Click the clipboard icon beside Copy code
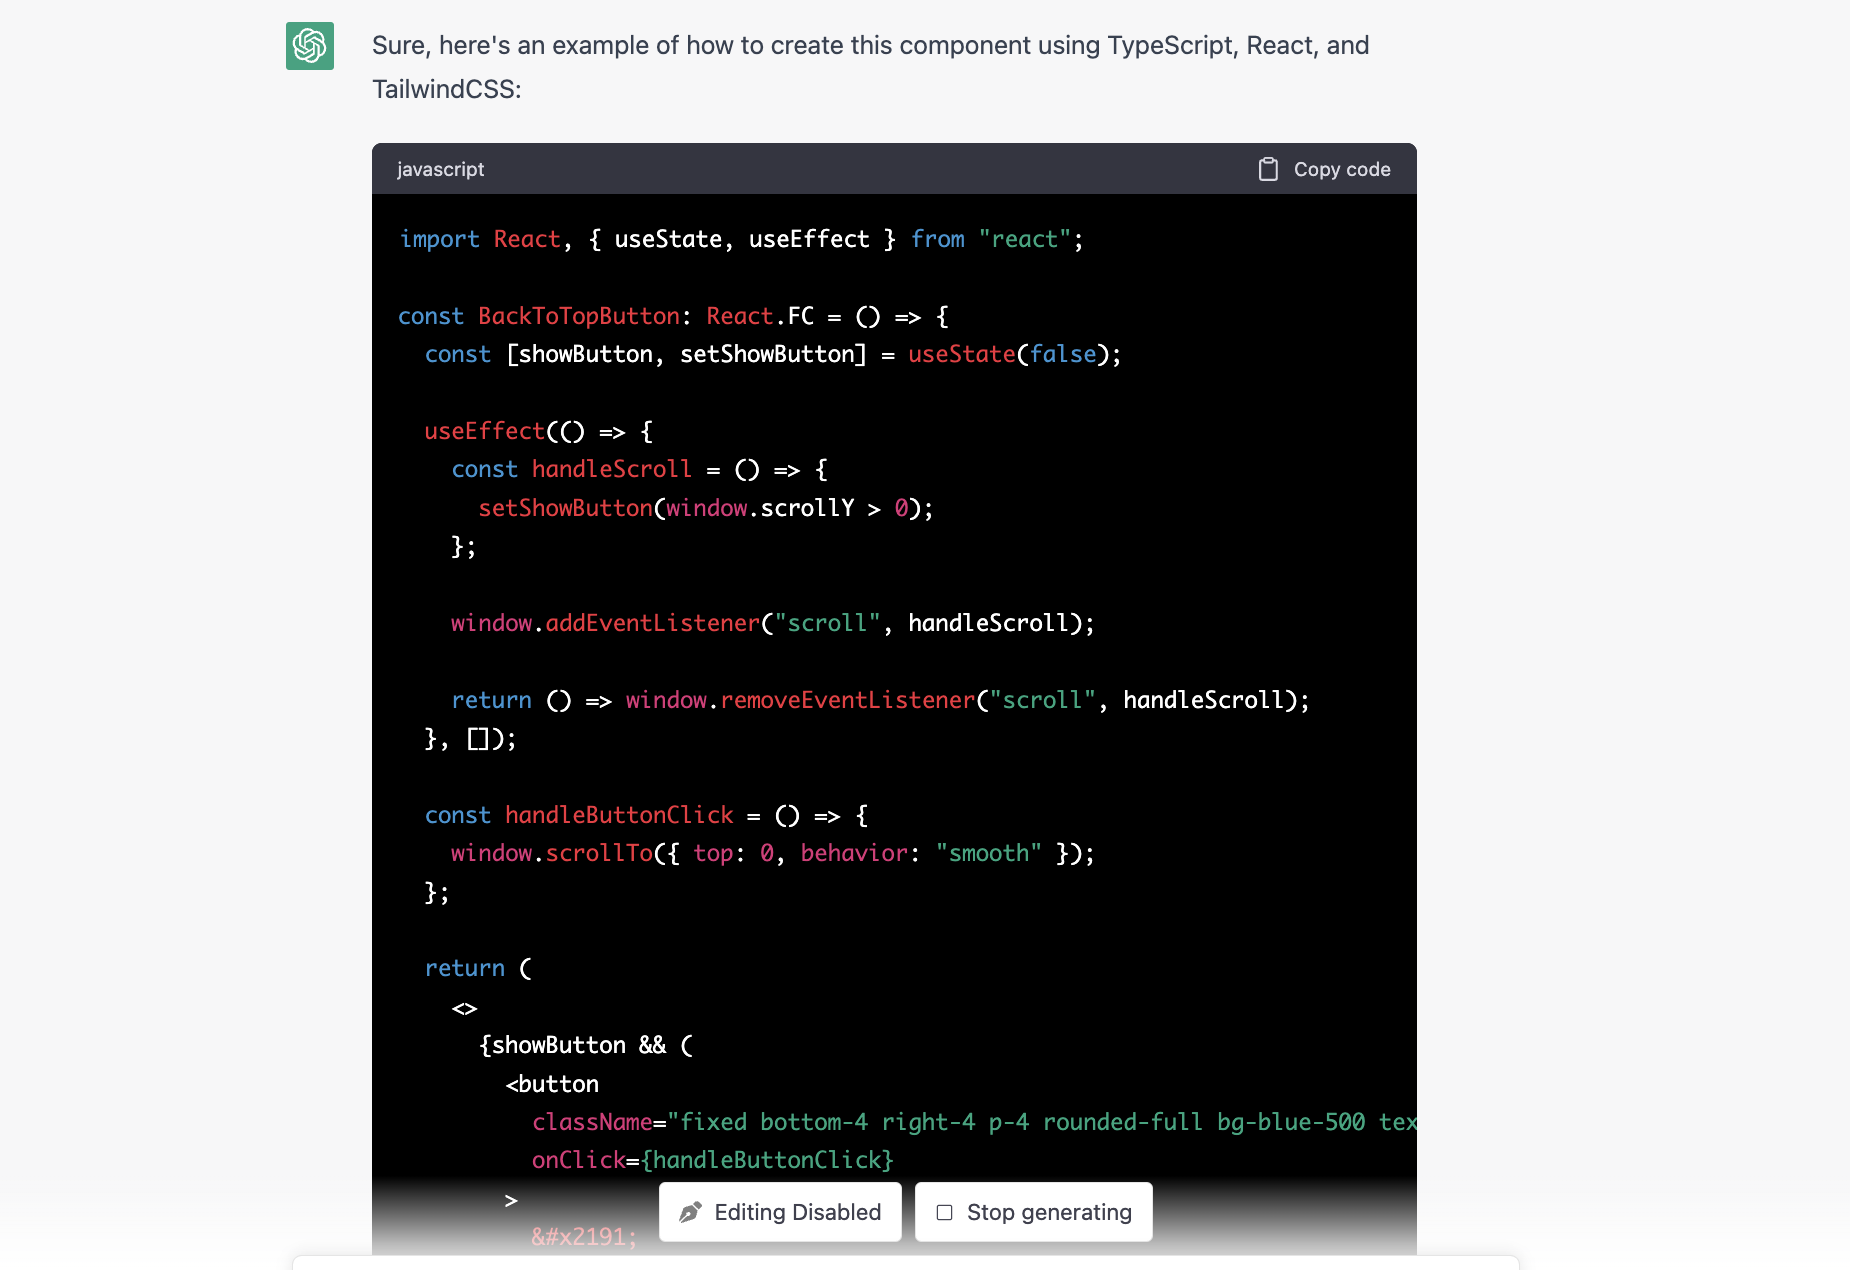Image resolution: width=1850 pixels, height=1270 pixels. (x=1268, y=169)
